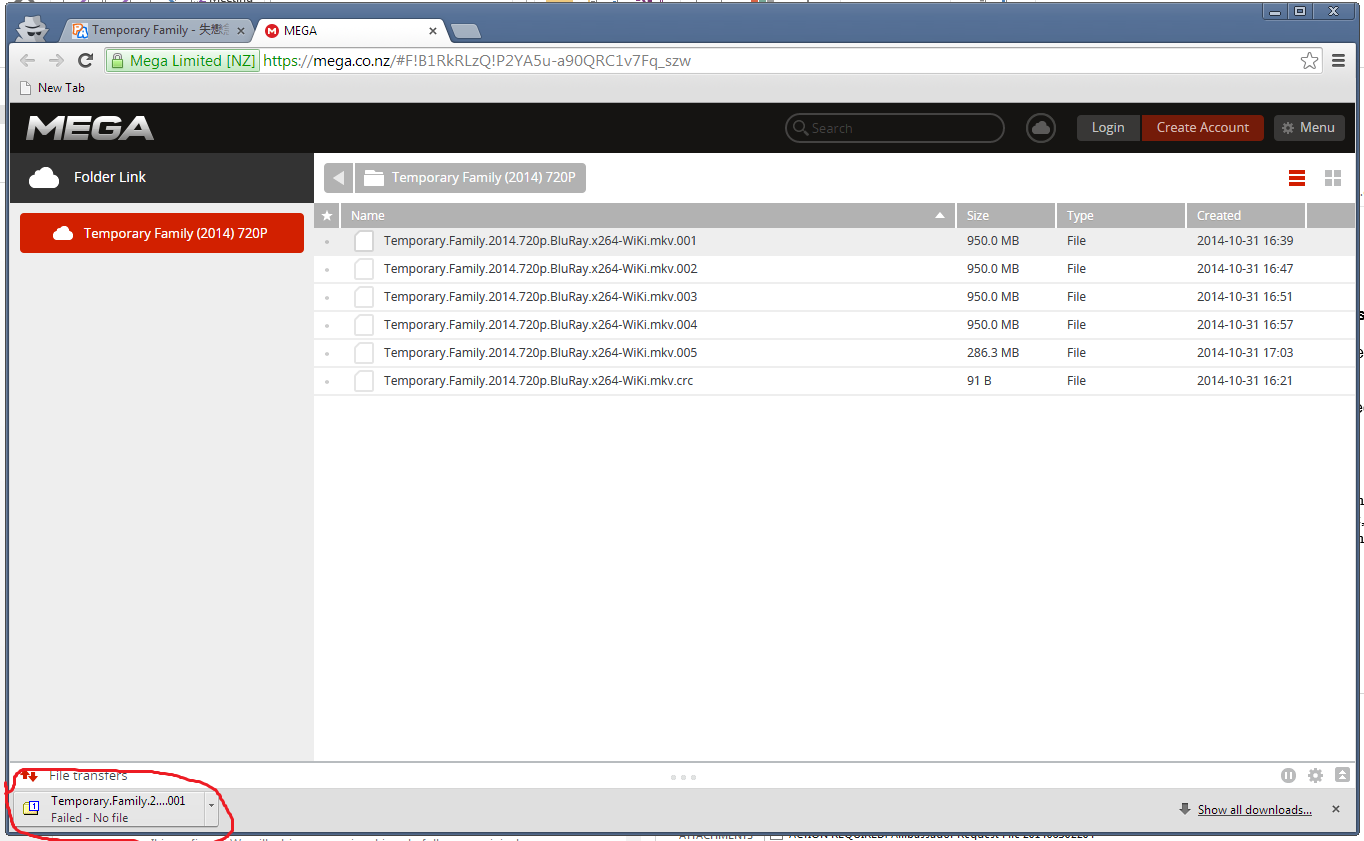Sort files by the Type column

(1121, 215)
